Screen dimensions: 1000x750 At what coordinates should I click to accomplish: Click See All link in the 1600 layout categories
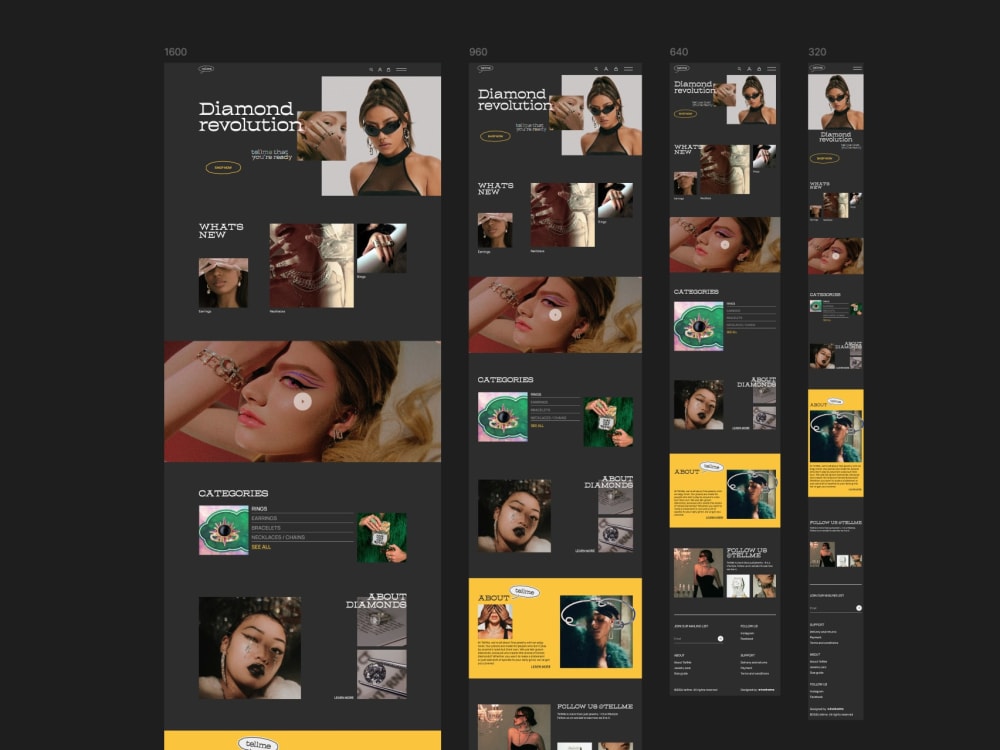pos(261,547)
